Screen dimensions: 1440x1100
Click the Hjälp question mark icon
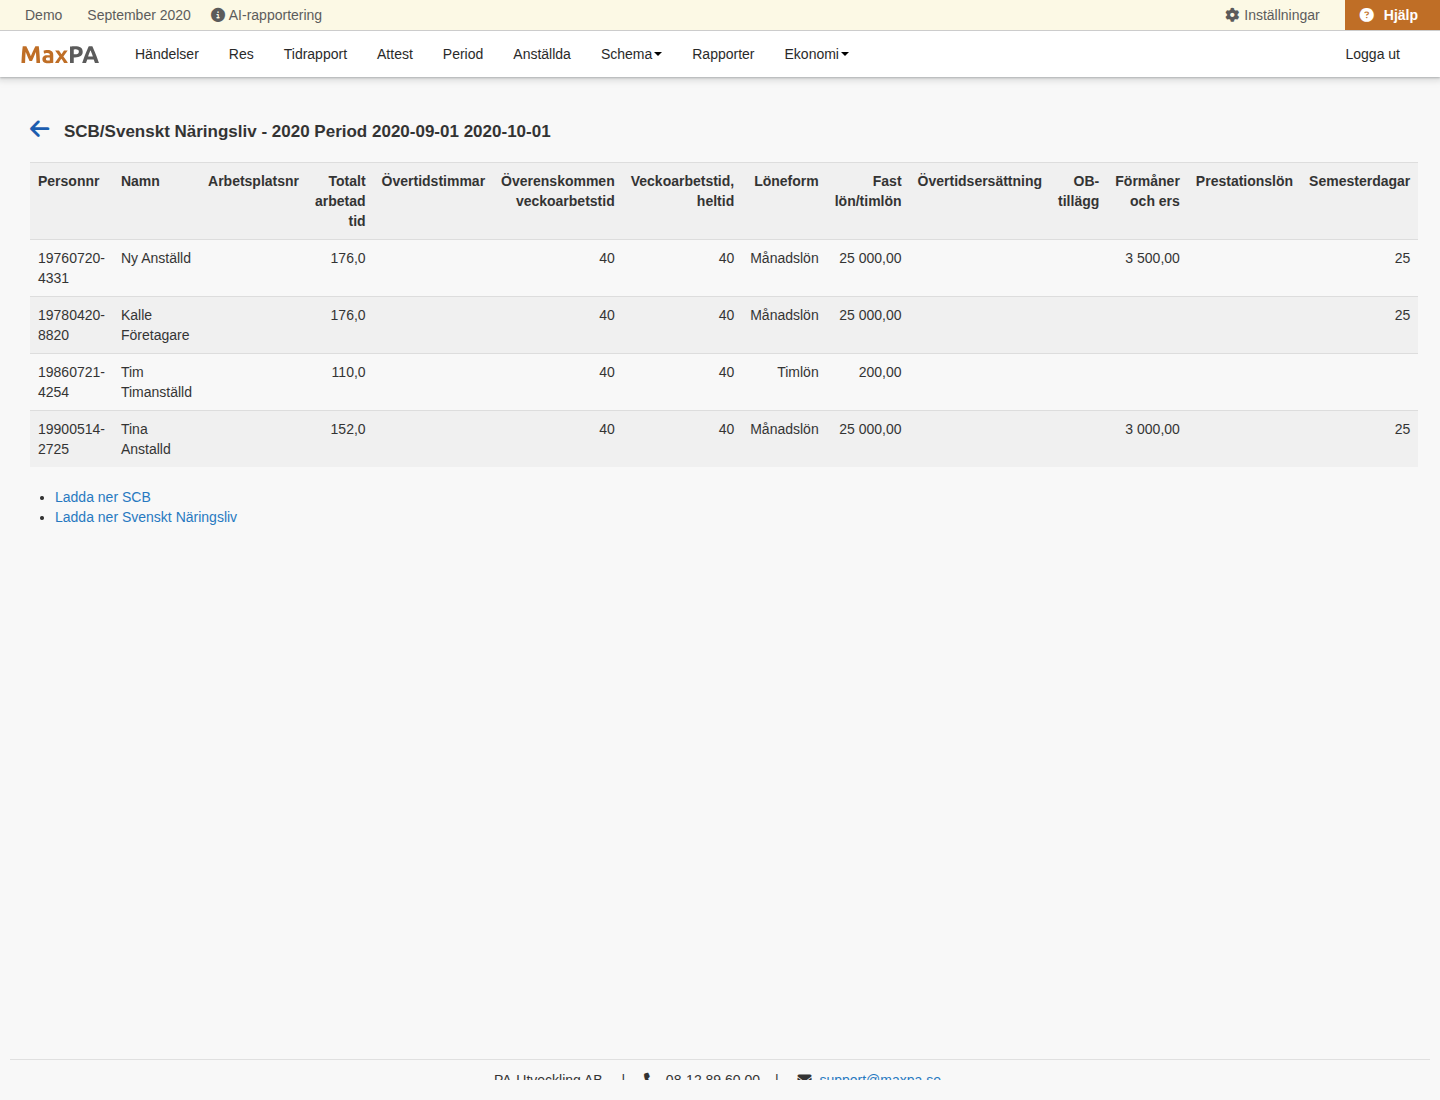(1367, 15)
